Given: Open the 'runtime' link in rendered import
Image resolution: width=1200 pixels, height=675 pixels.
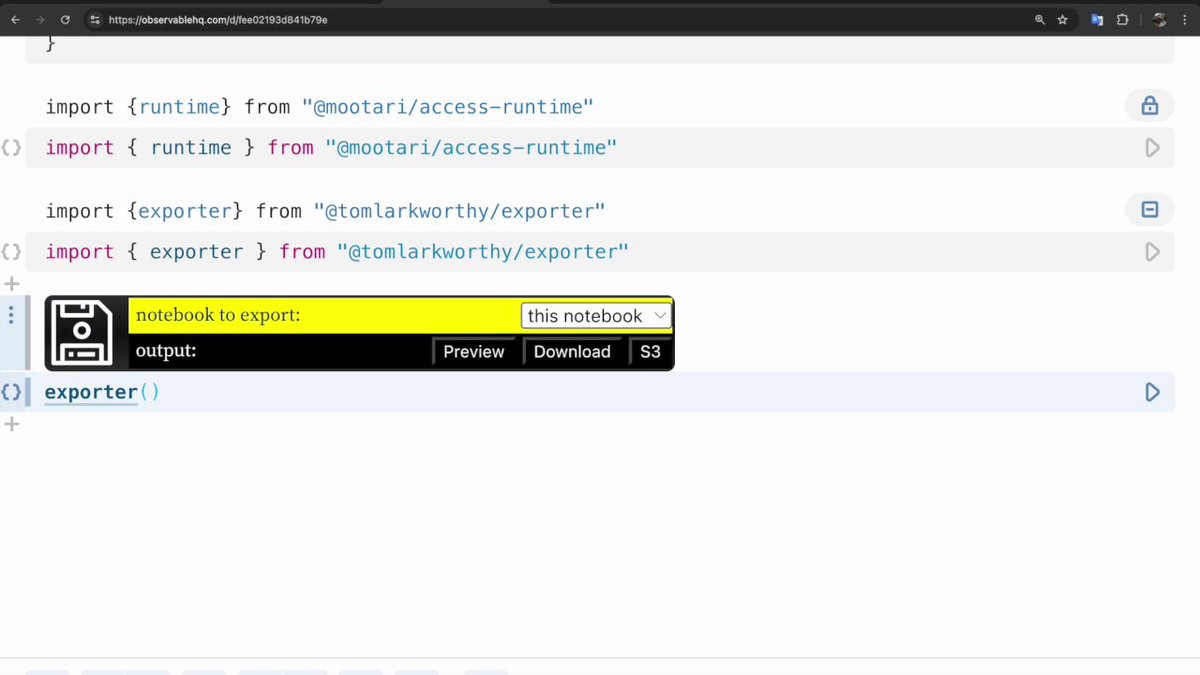Looking at the screenshot, I should click(x=179, y=106).
